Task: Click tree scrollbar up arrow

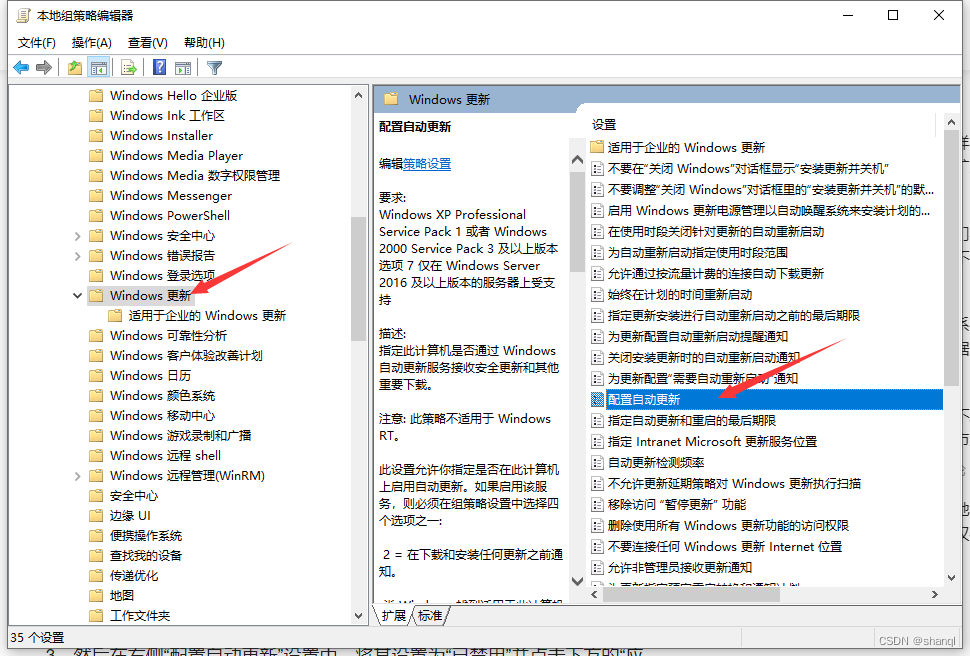Action: 358,95
